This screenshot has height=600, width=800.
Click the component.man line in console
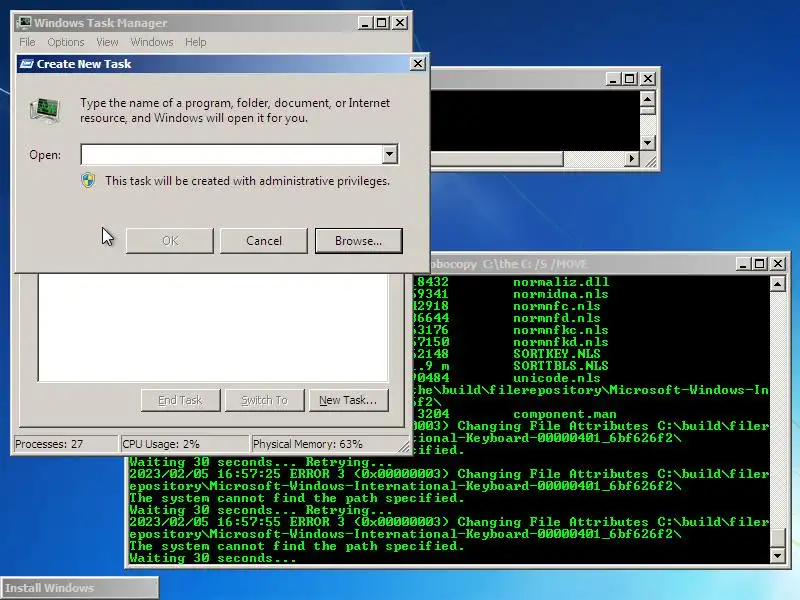click(565, 414)
